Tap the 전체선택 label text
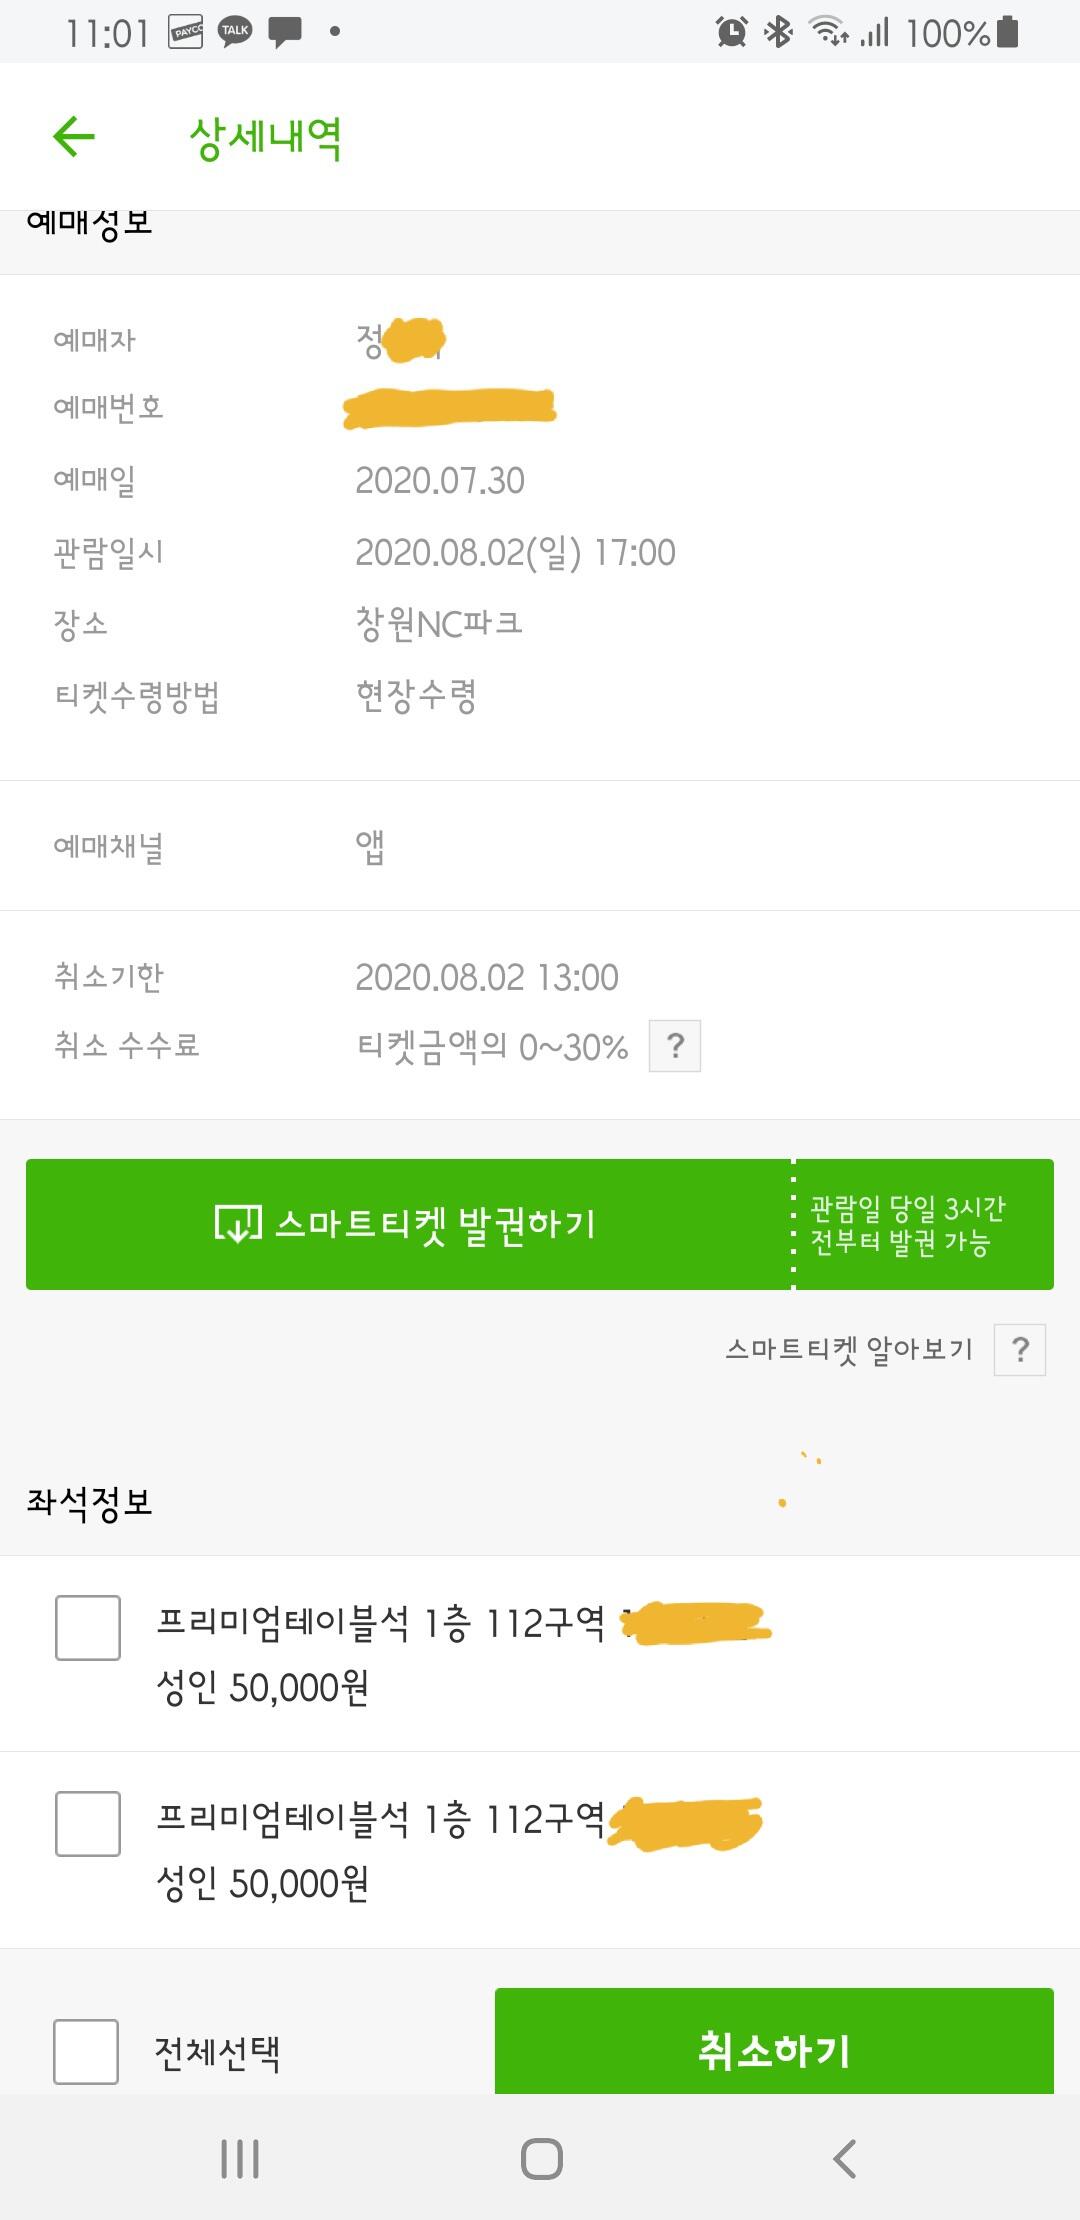Image resolution: width=1080 pixels, height=2220 pixels. pyautogui.click(x=217, y=2053)
